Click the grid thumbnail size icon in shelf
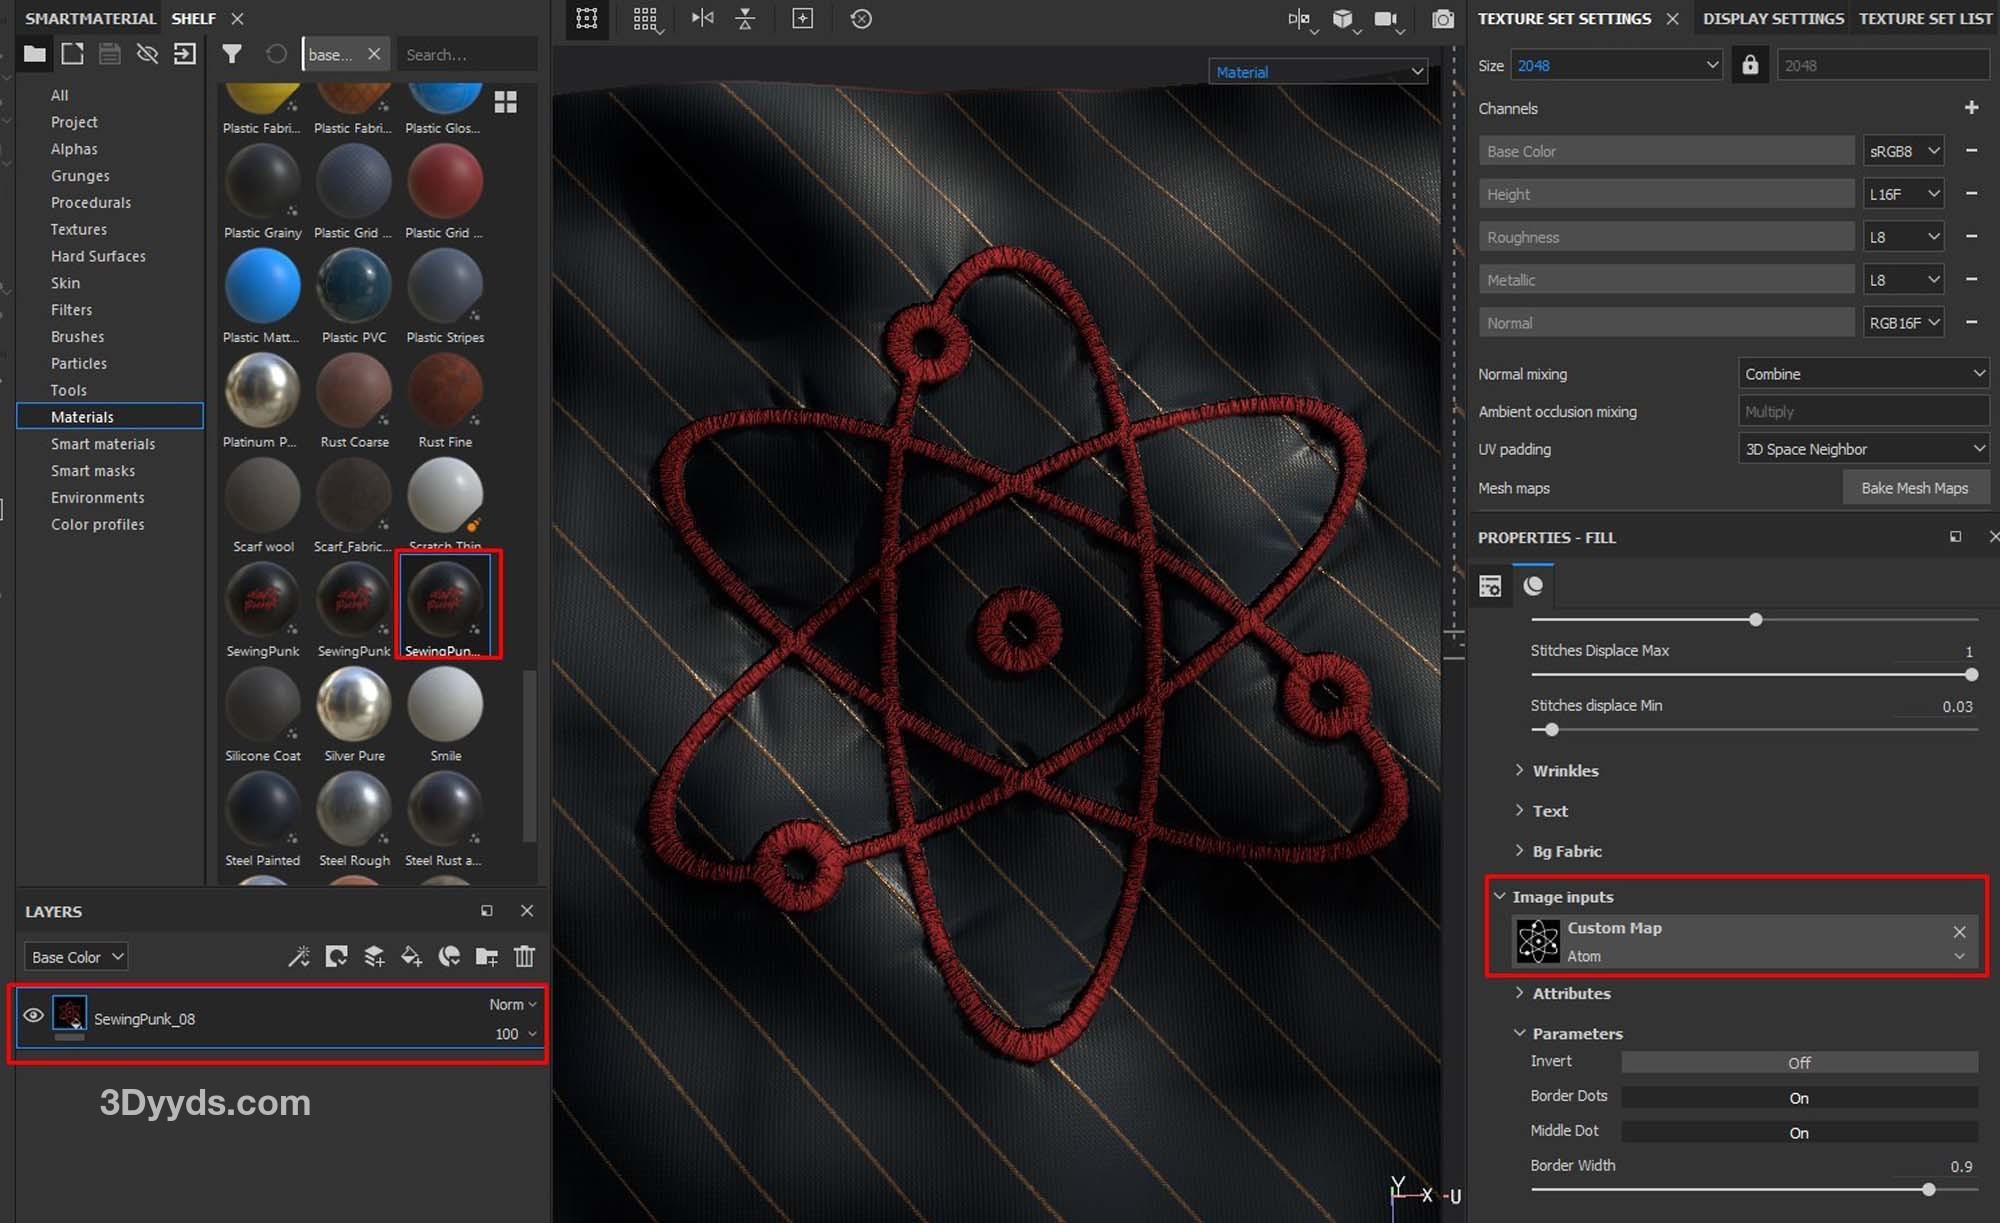 point(506,102)
